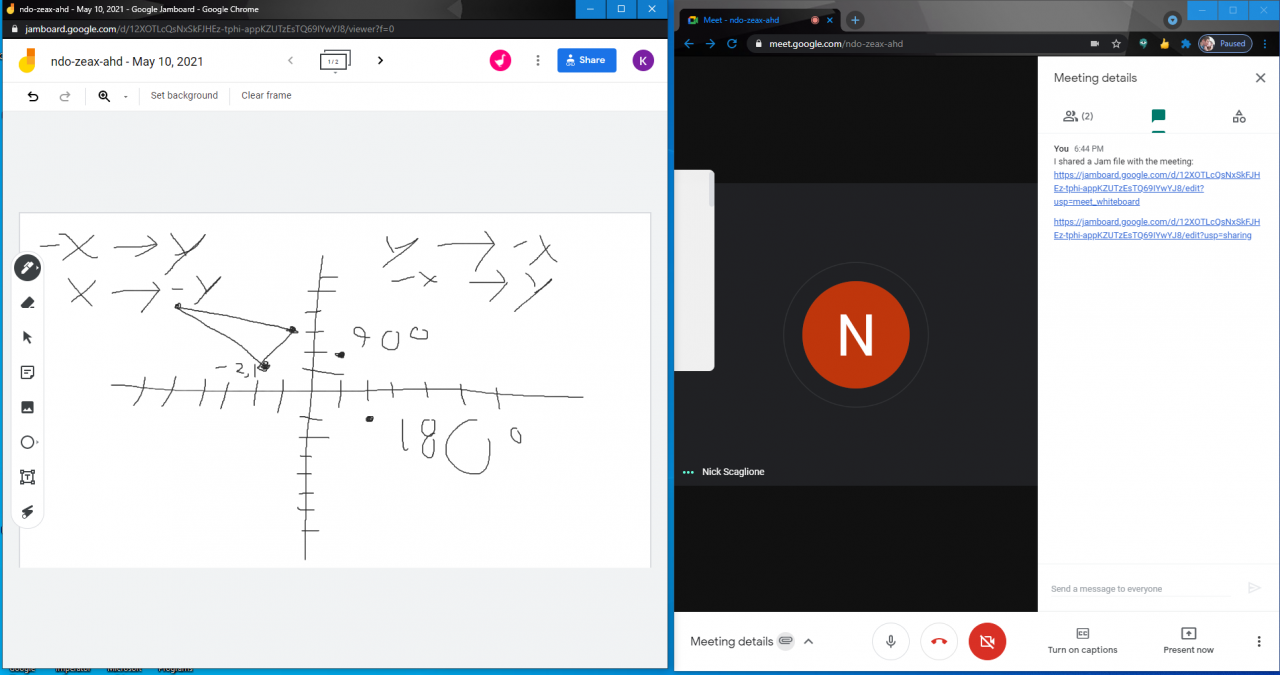The image size is (1280, 675).
Task: Pick the Circle shape tool in Jamboard
Action: [28, 442]
